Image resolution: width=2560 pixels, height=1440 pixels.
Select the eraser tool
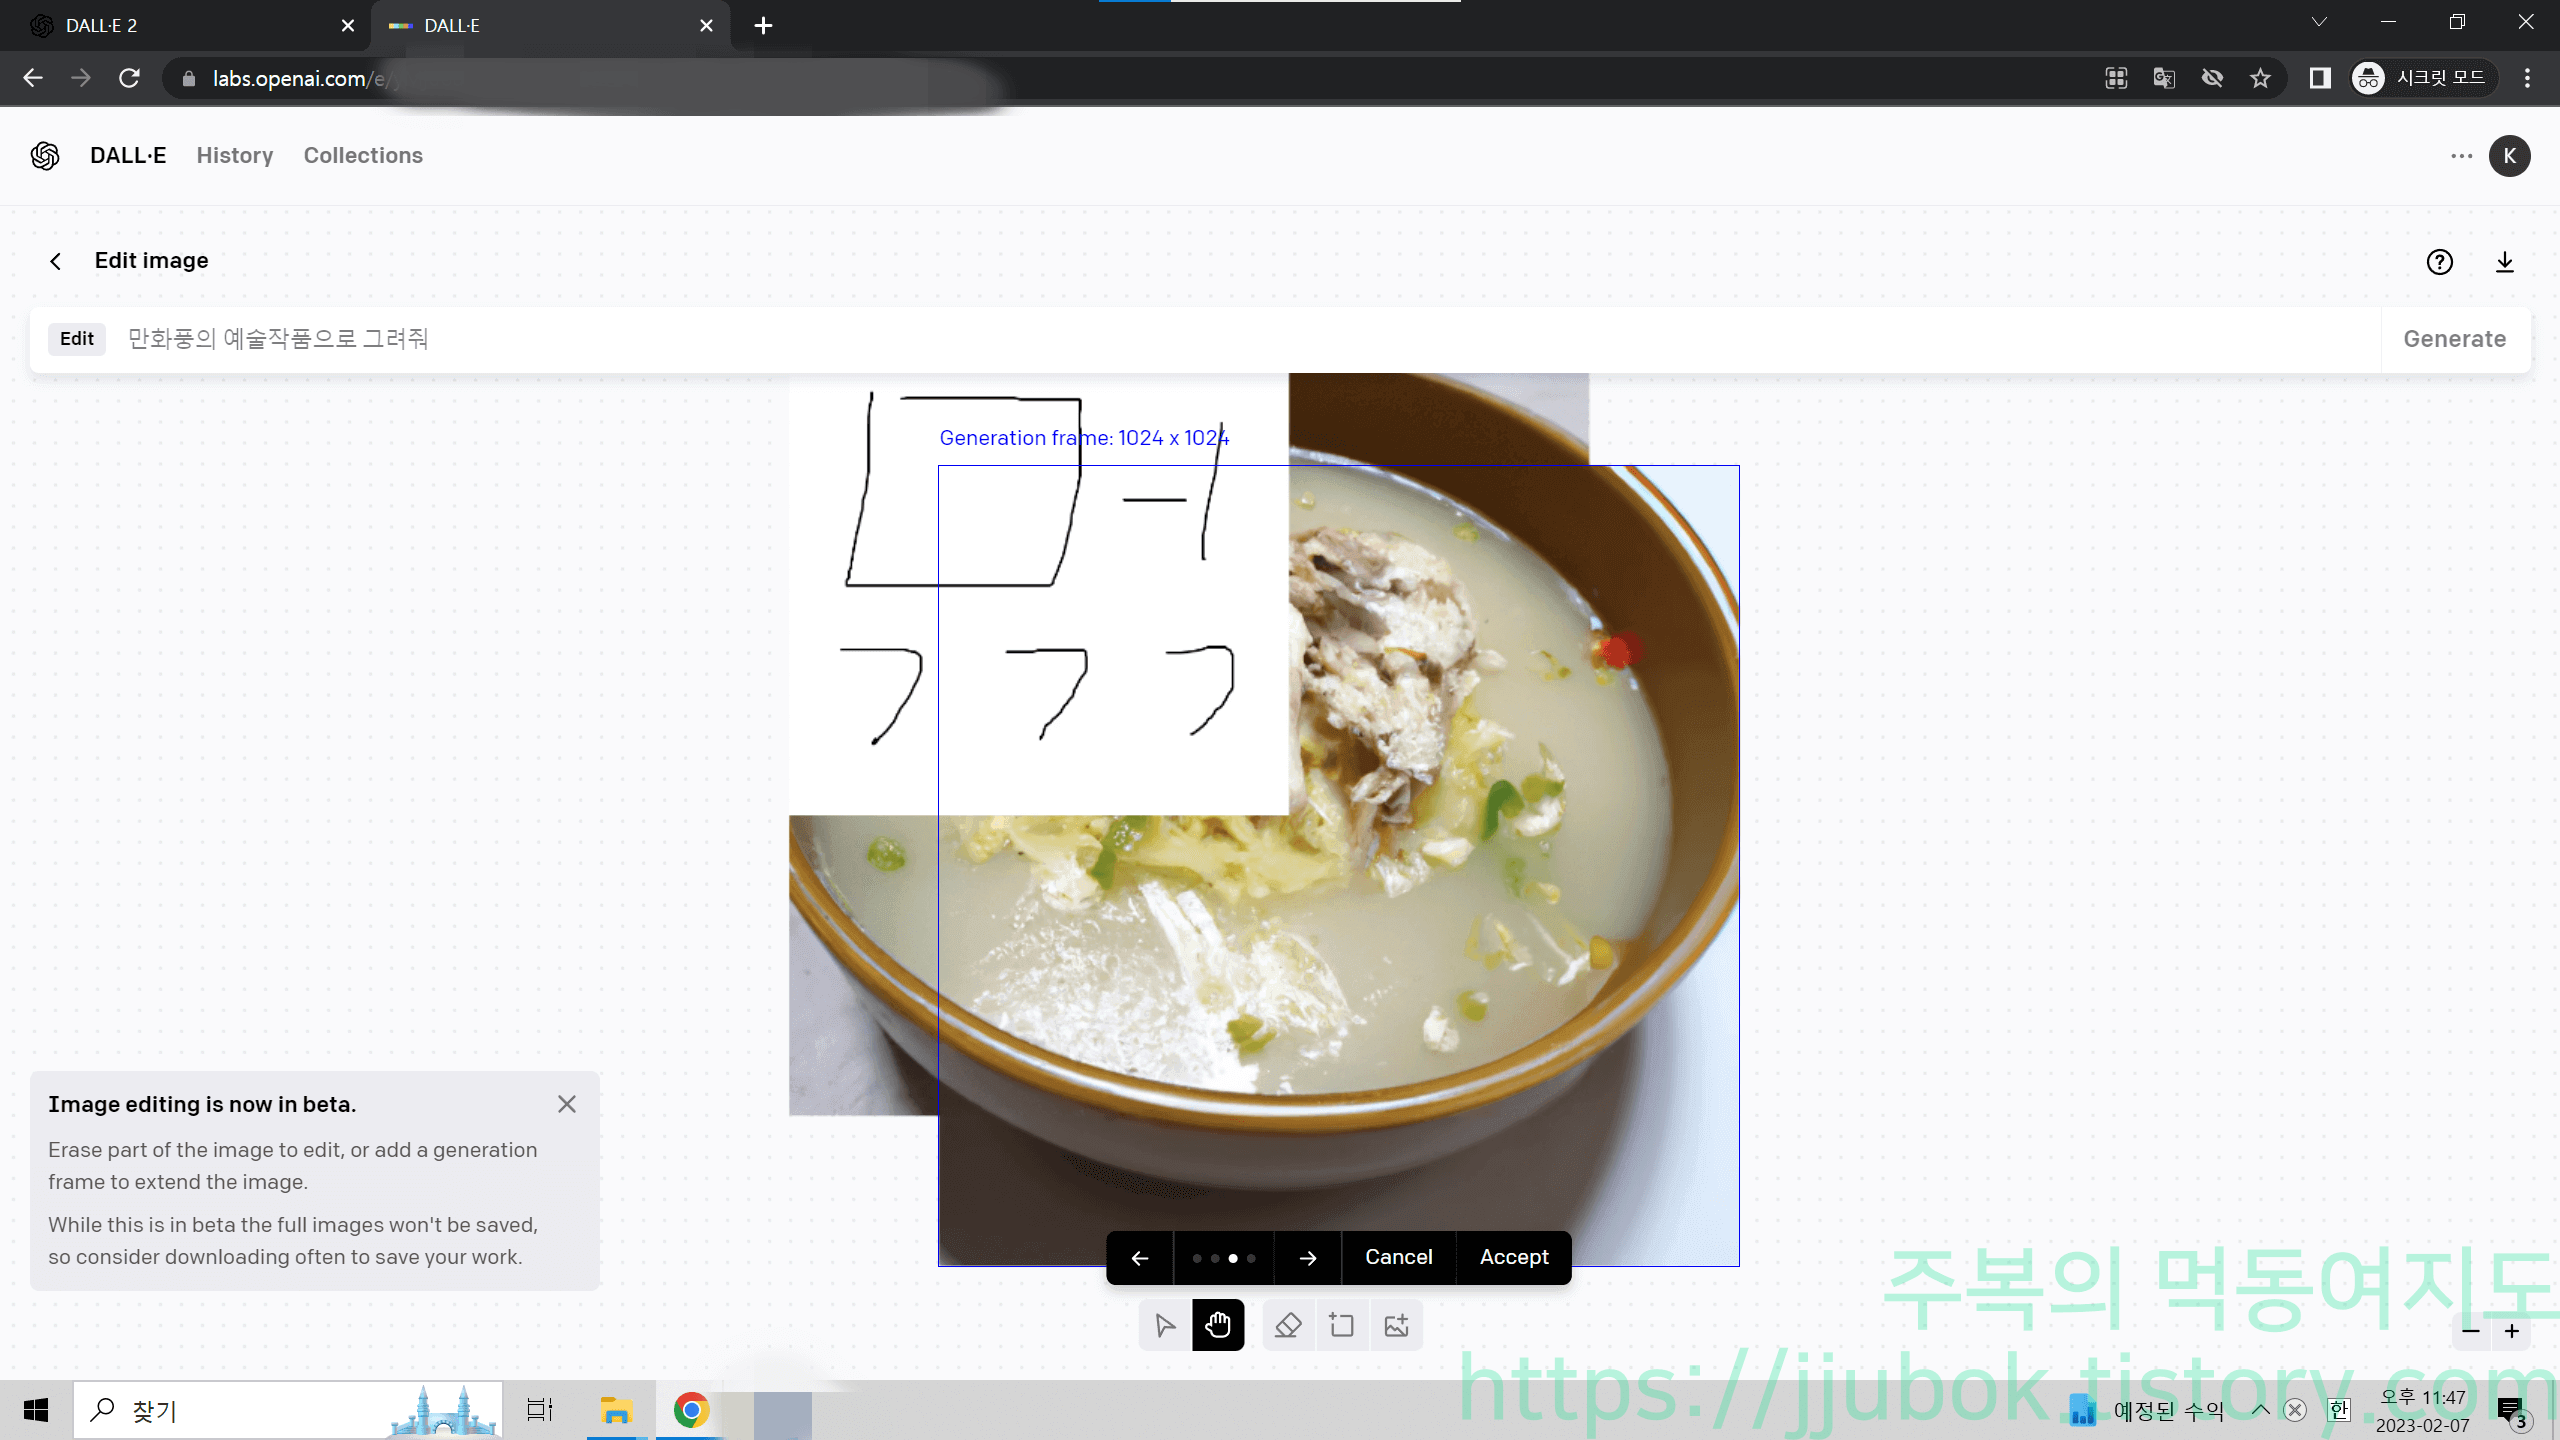pyautogui.click(x=1288, y=1325)
